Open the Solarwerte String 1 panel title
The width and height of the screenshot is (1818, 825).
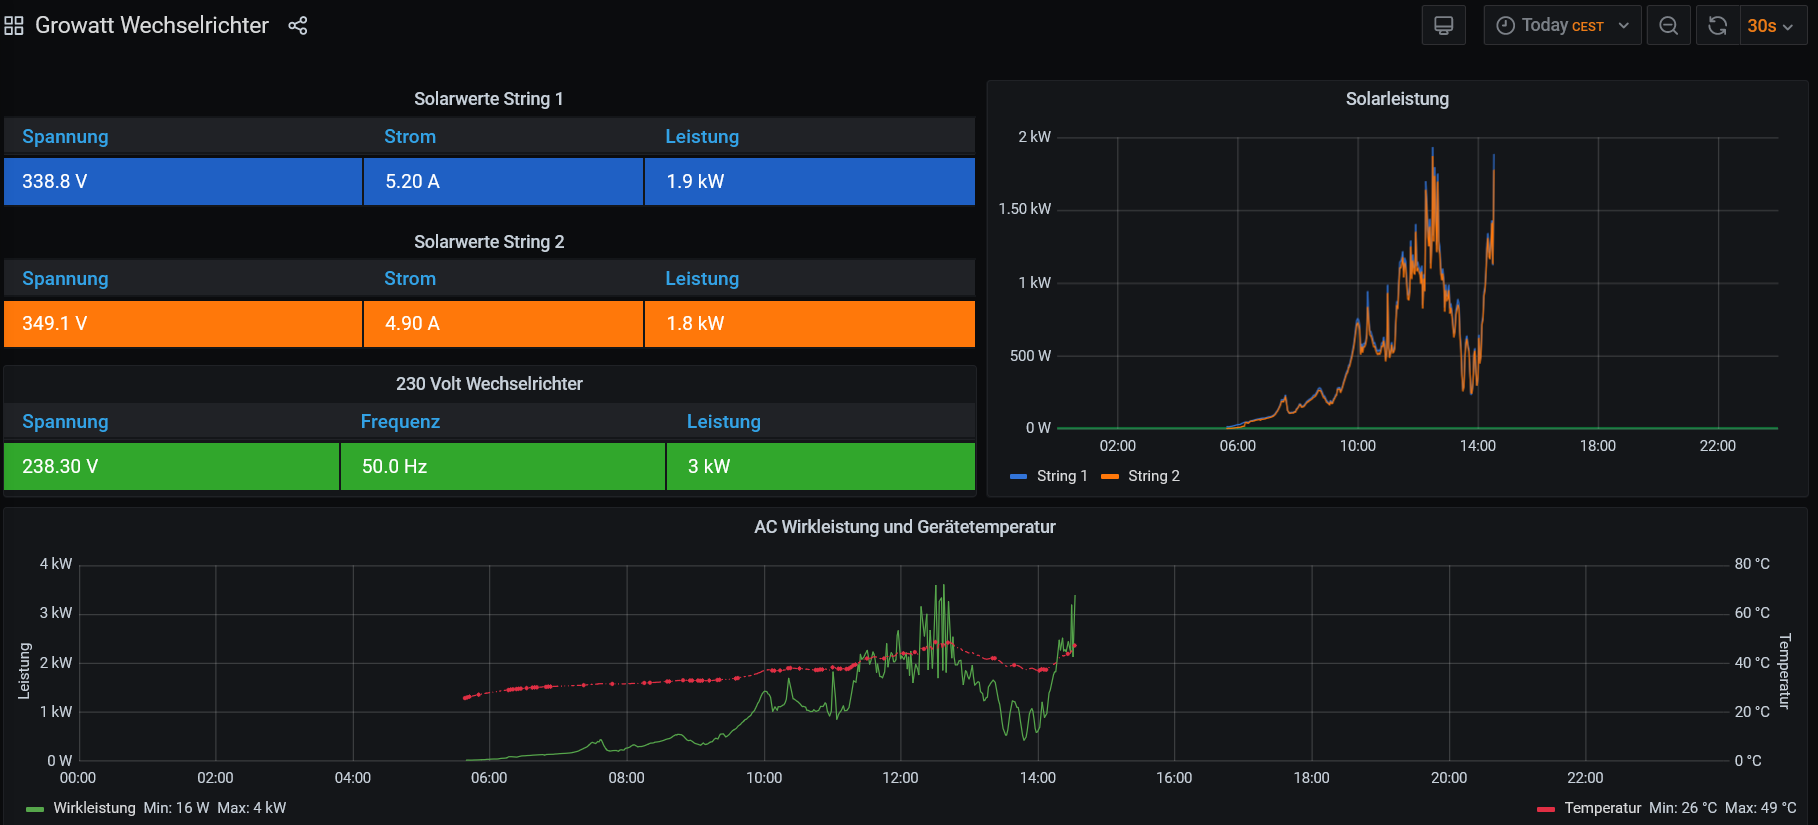tap(489, 99)
